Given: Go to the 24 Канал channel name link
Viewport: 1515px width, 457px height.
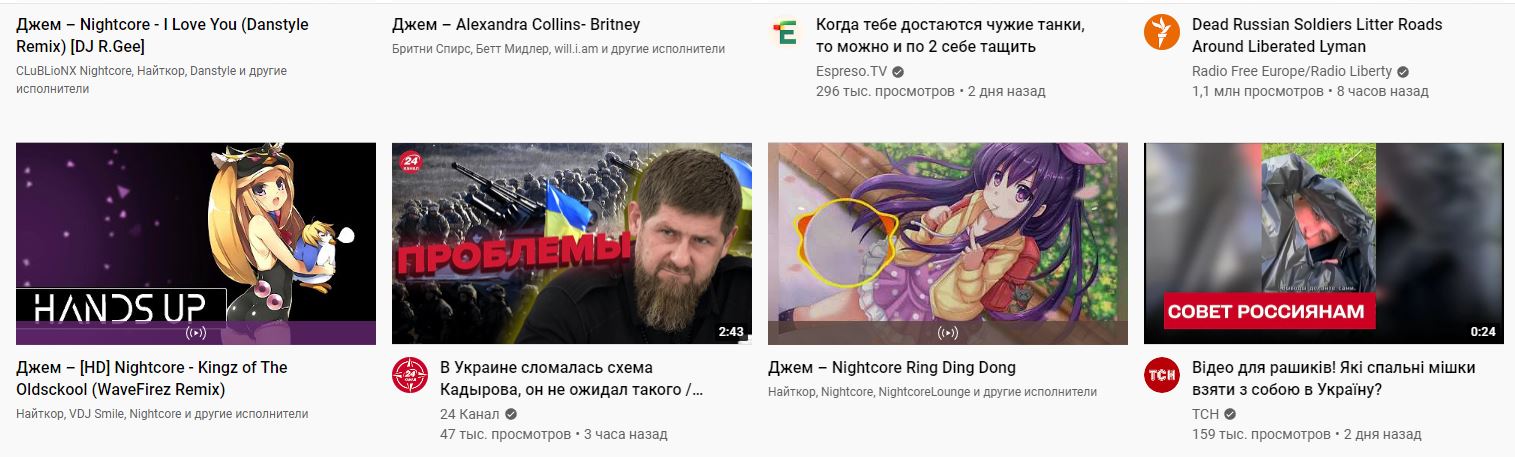Looking at the screenshot, I should click(x=469, y=415).
